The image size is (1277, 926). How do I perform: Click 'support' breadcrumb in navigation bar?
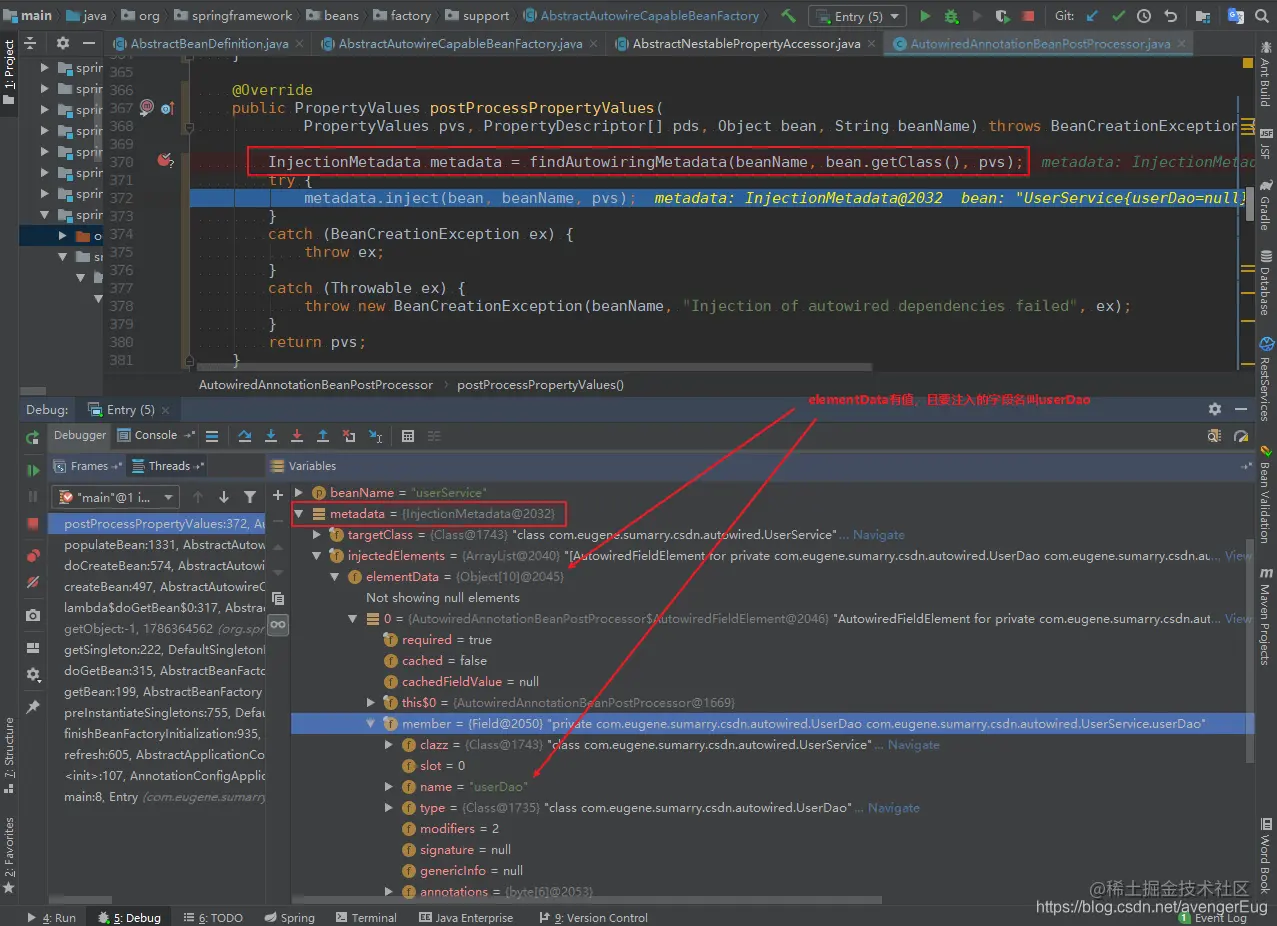(477, 16)
